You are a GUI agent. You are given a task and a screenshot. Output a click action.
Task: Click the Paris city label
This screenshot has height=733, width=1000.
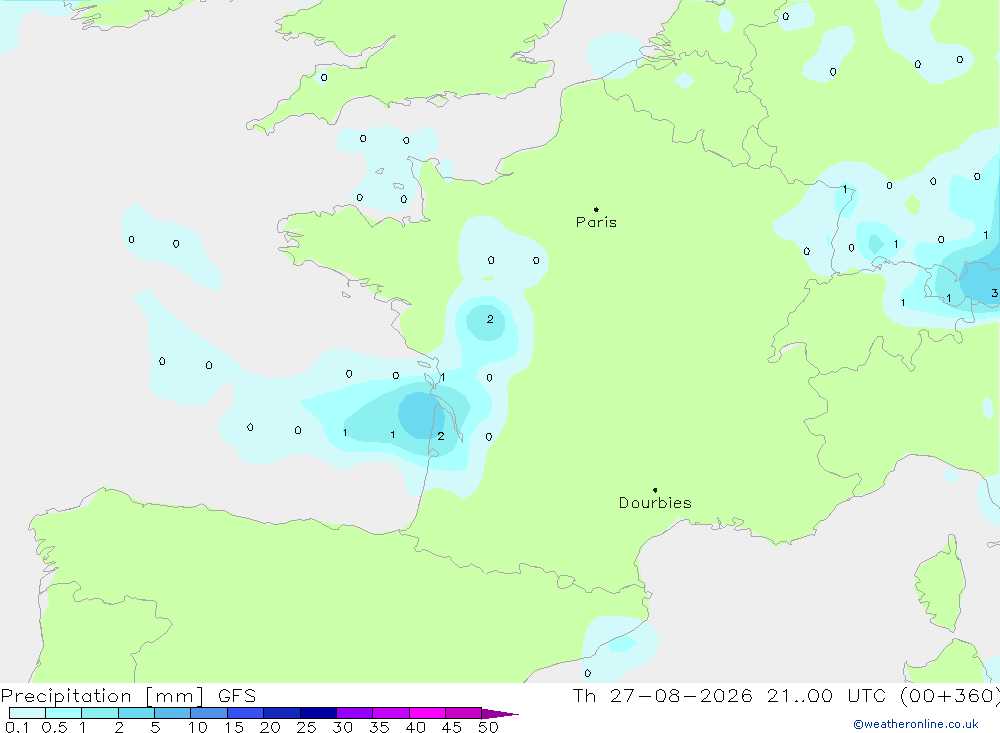pyautogui.click(x=596, y=222)
